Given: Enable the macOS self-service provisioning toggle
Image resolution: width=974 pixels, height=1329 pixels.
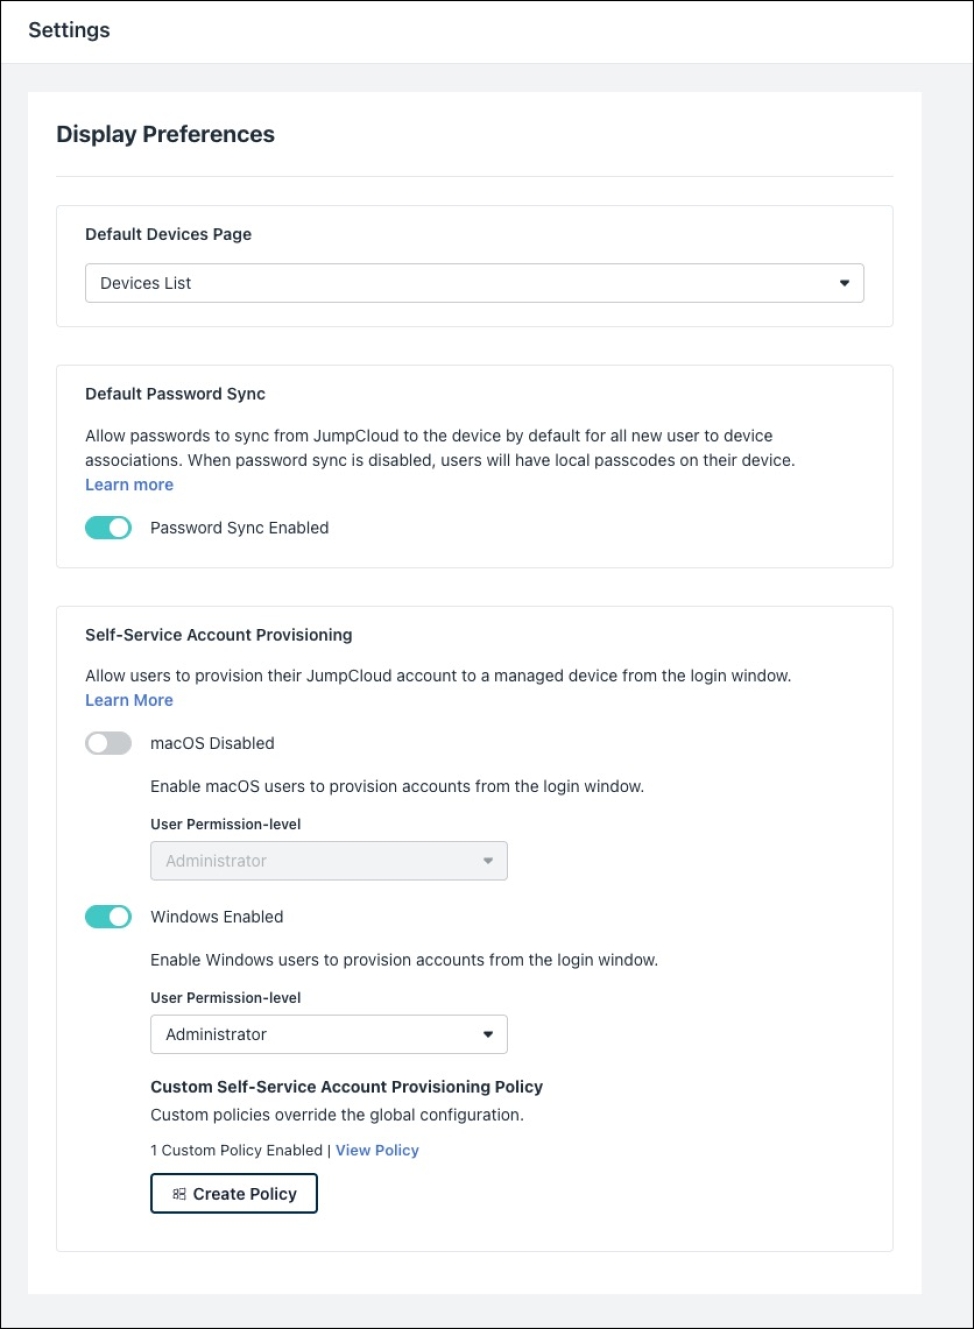Looking at the screenshot, I should coord(108,743).
